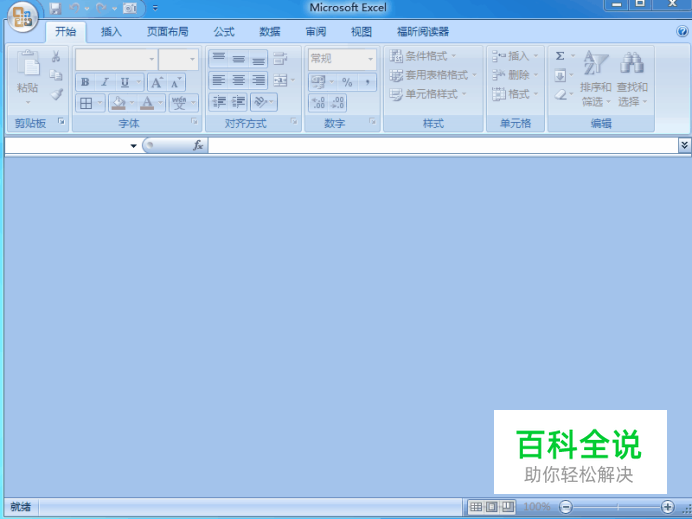Click inside the formula bar input
Screen dimensions: 692x519
pyautogui.click(x=443, y=145)
